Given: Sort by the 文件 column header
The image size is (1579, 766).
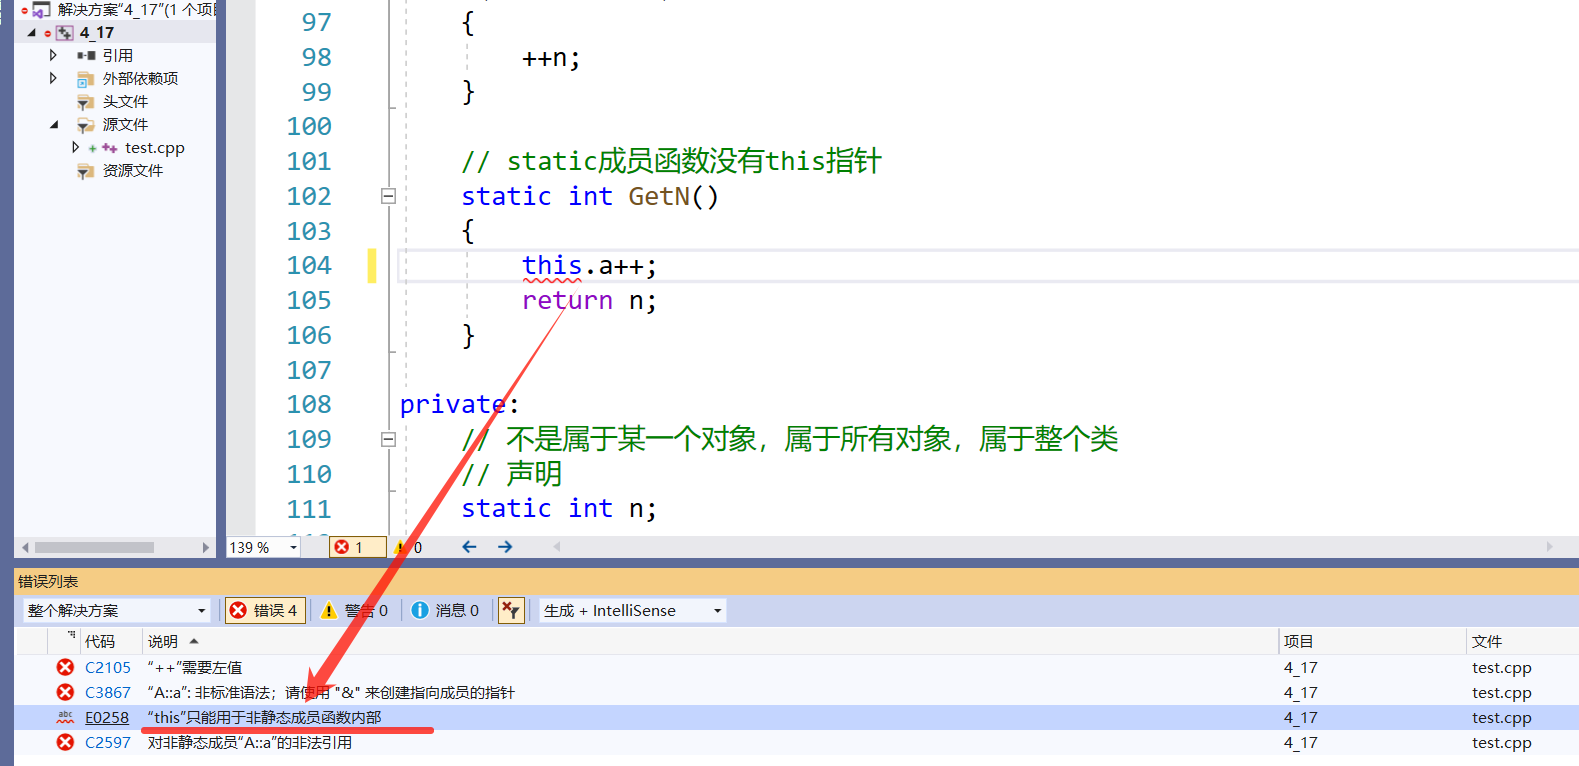Looking at the screenshot, I should 1487,641.
